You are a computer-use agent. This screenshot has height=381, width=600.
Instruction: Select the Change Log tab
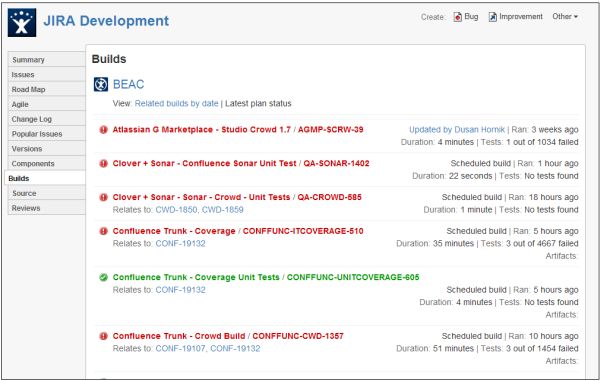click(x=46, y=119)
